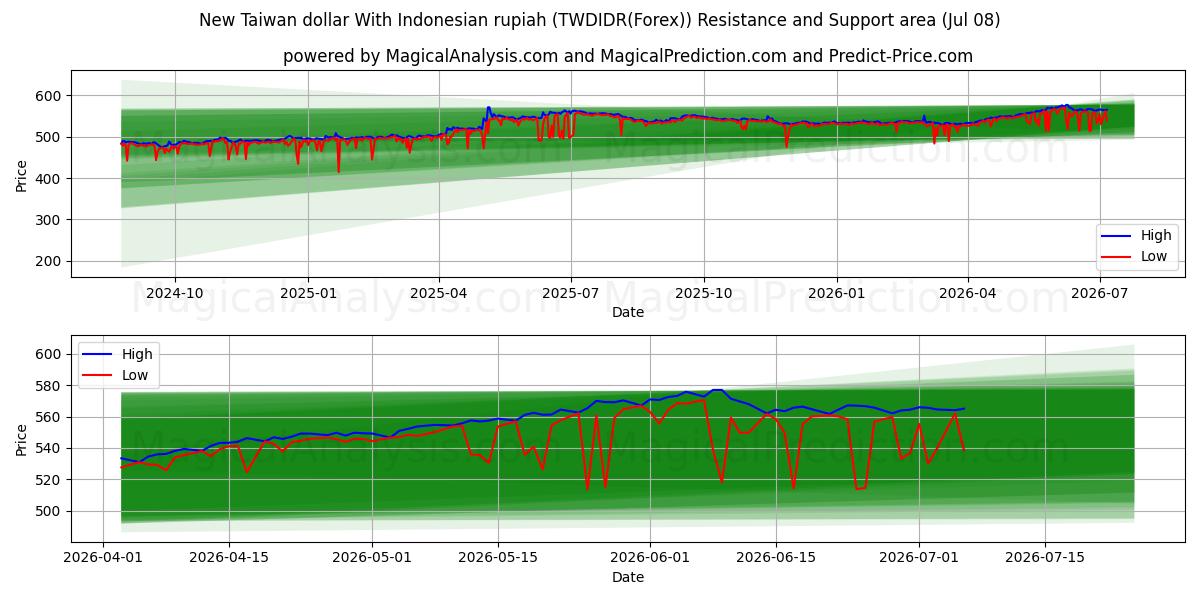Click the bottom chart 'Date' axis label
The image size is (1200, 600).
coord(628,577)
